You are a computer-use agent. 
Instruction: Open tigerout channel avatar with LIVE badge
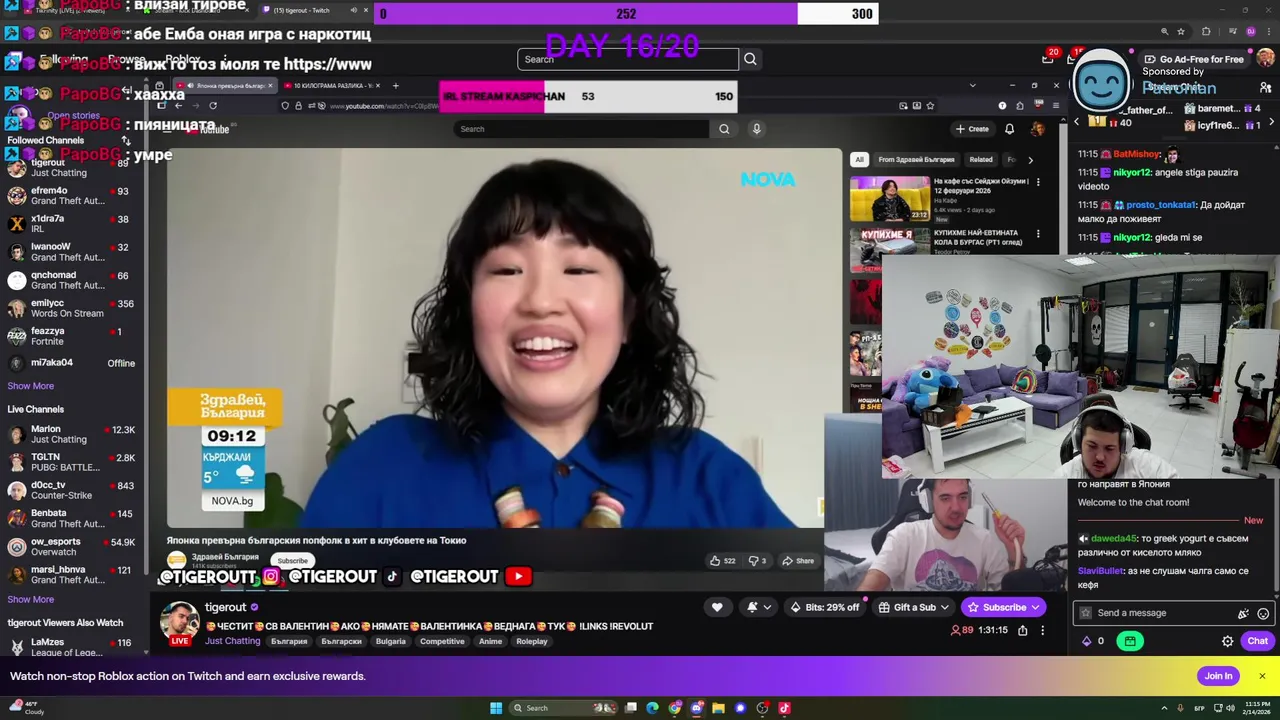coord(180,622)
